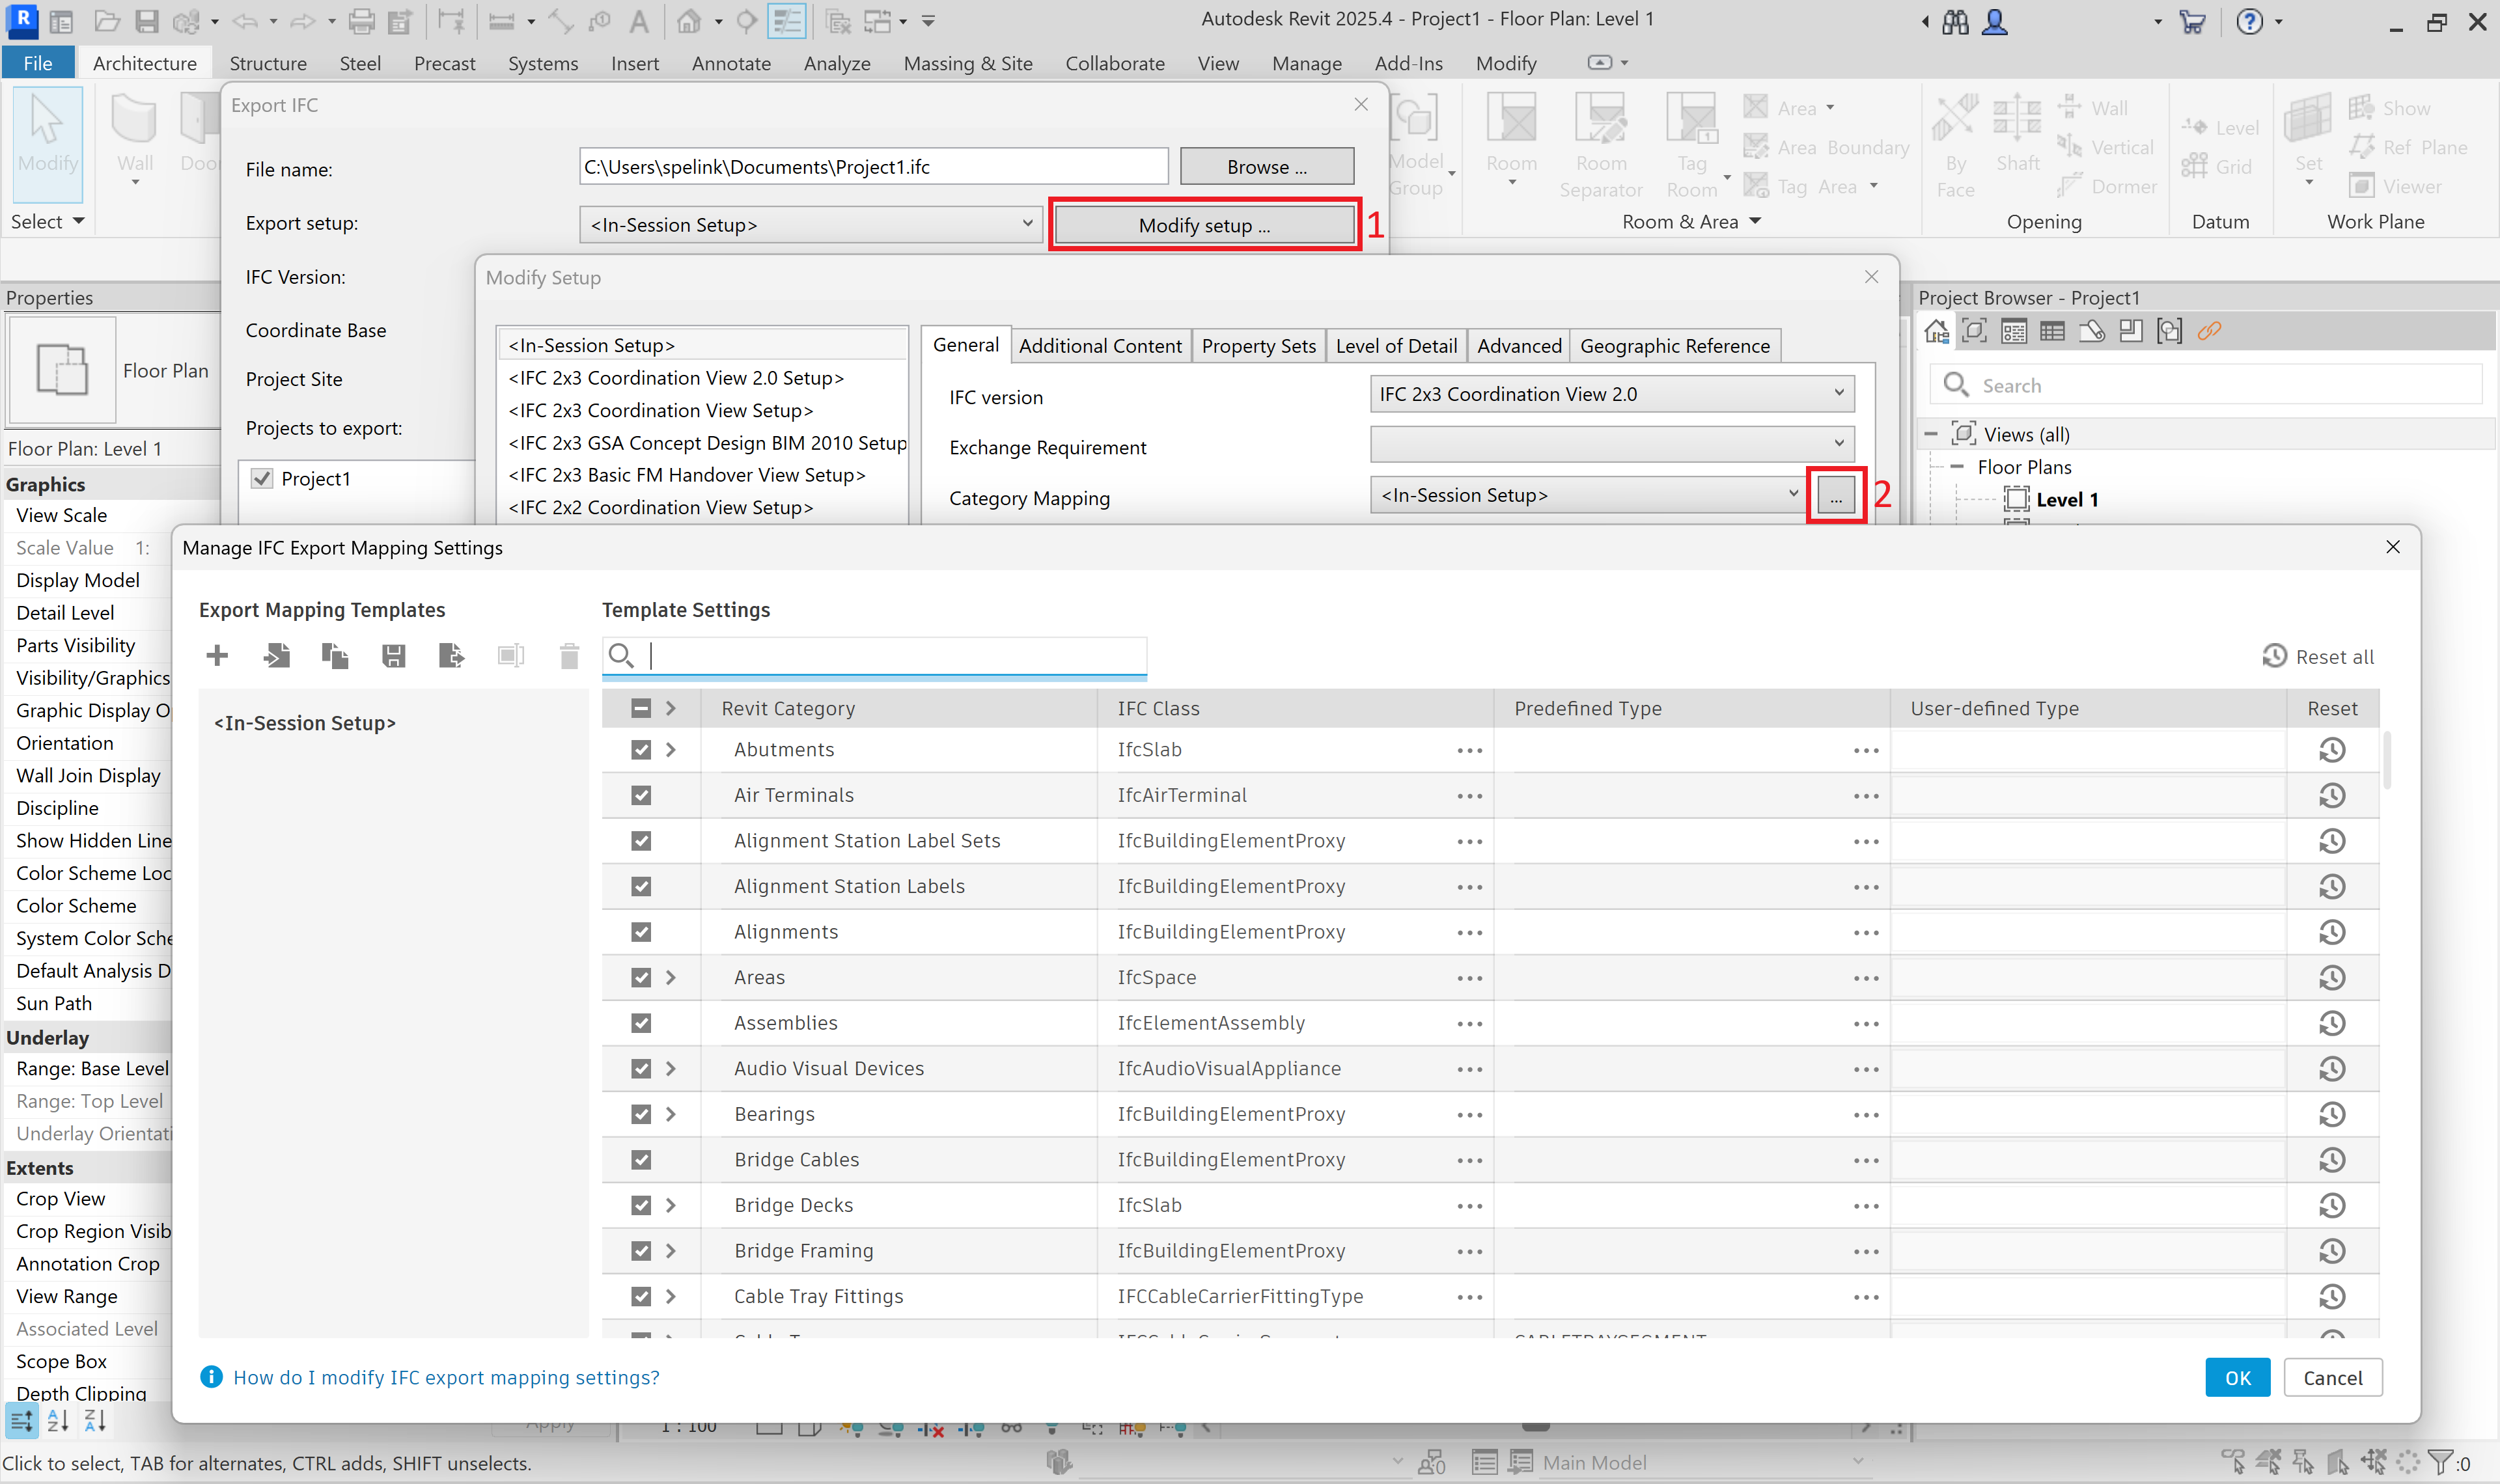Duplicate the selected mapping template
Screen dimensions: 2500x1484
pyautogui.click(x=335, y=656)
